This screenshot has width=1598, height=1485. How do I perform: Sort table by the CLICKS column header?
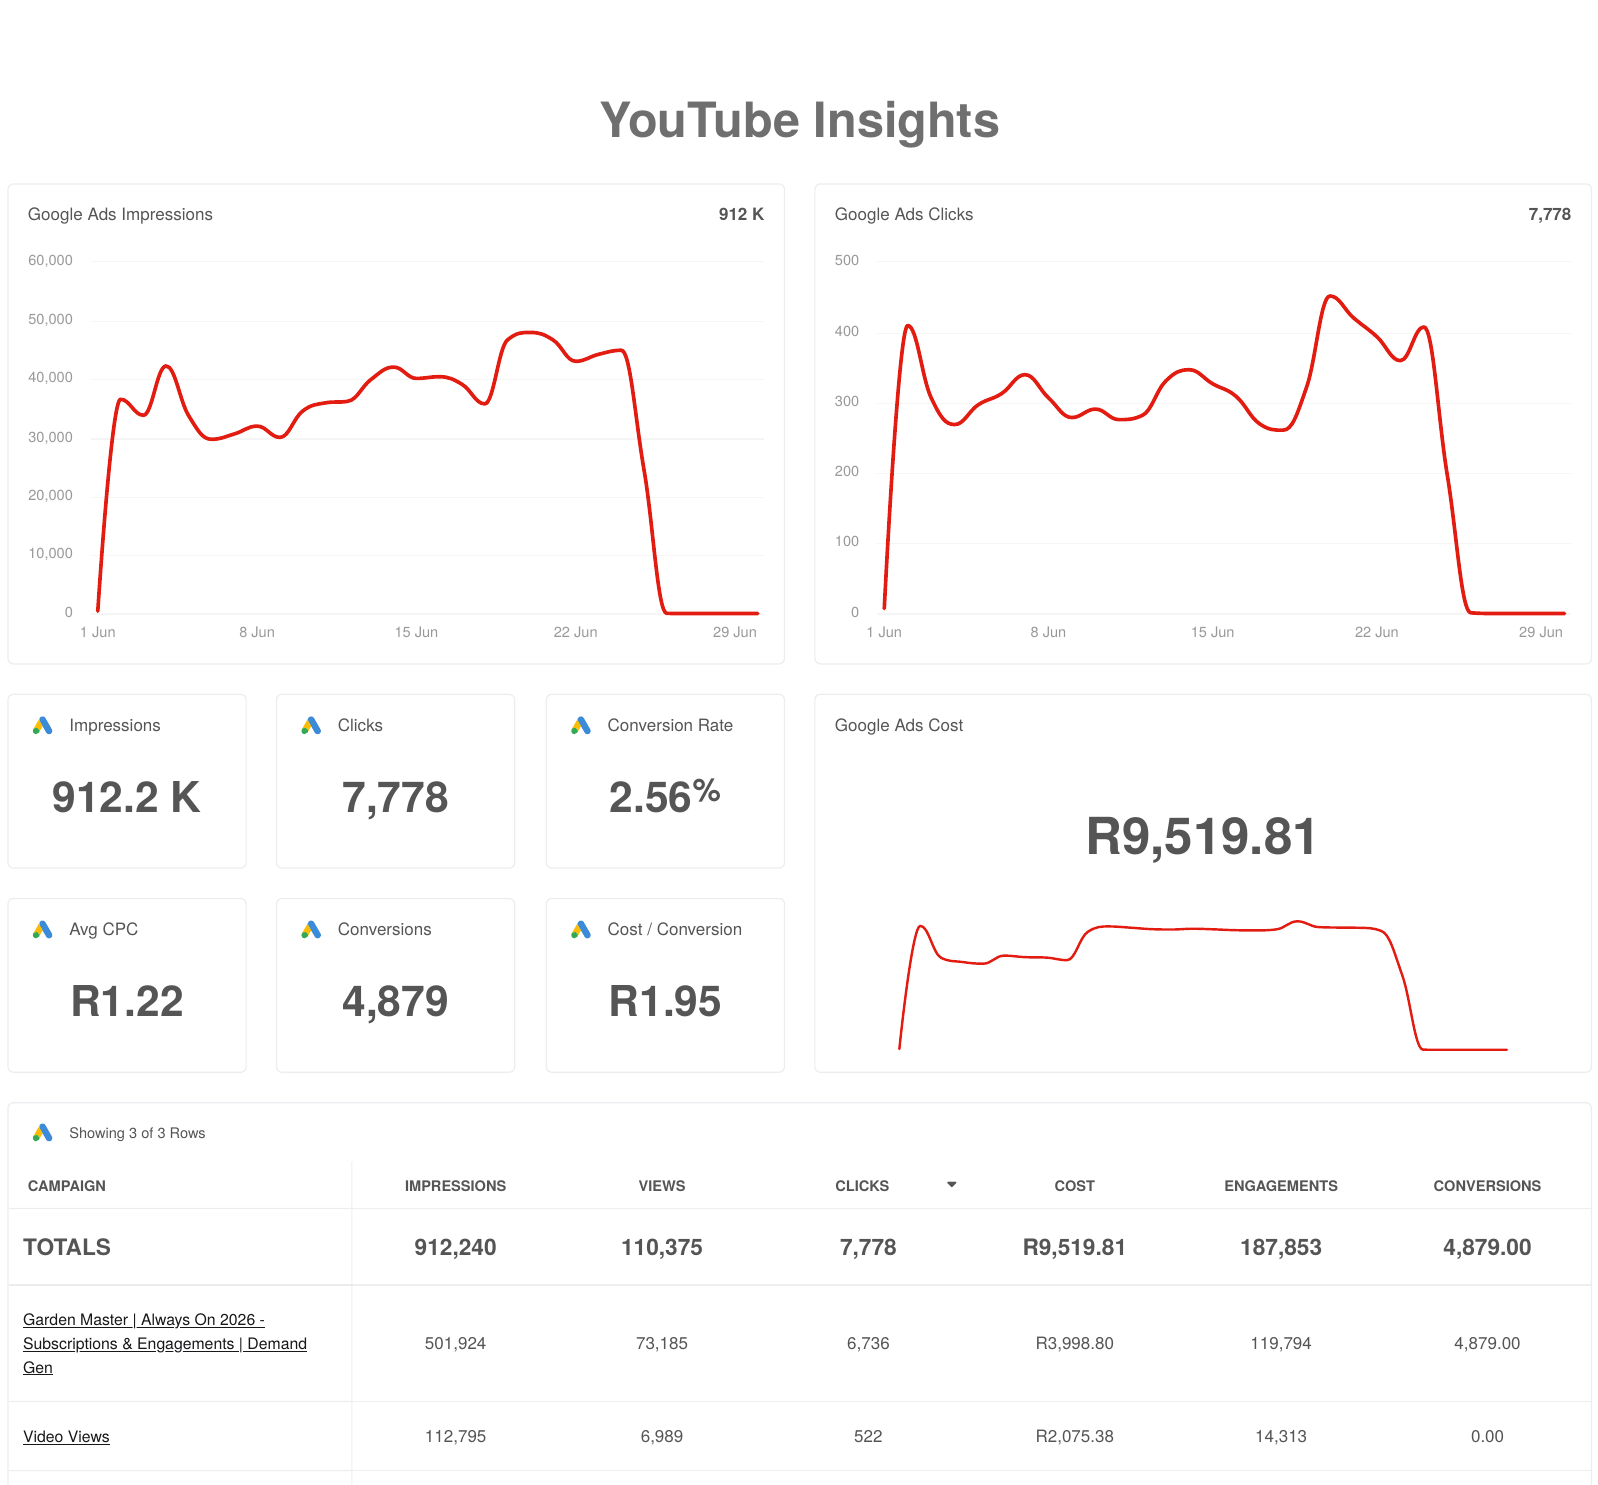(862, 1186)
